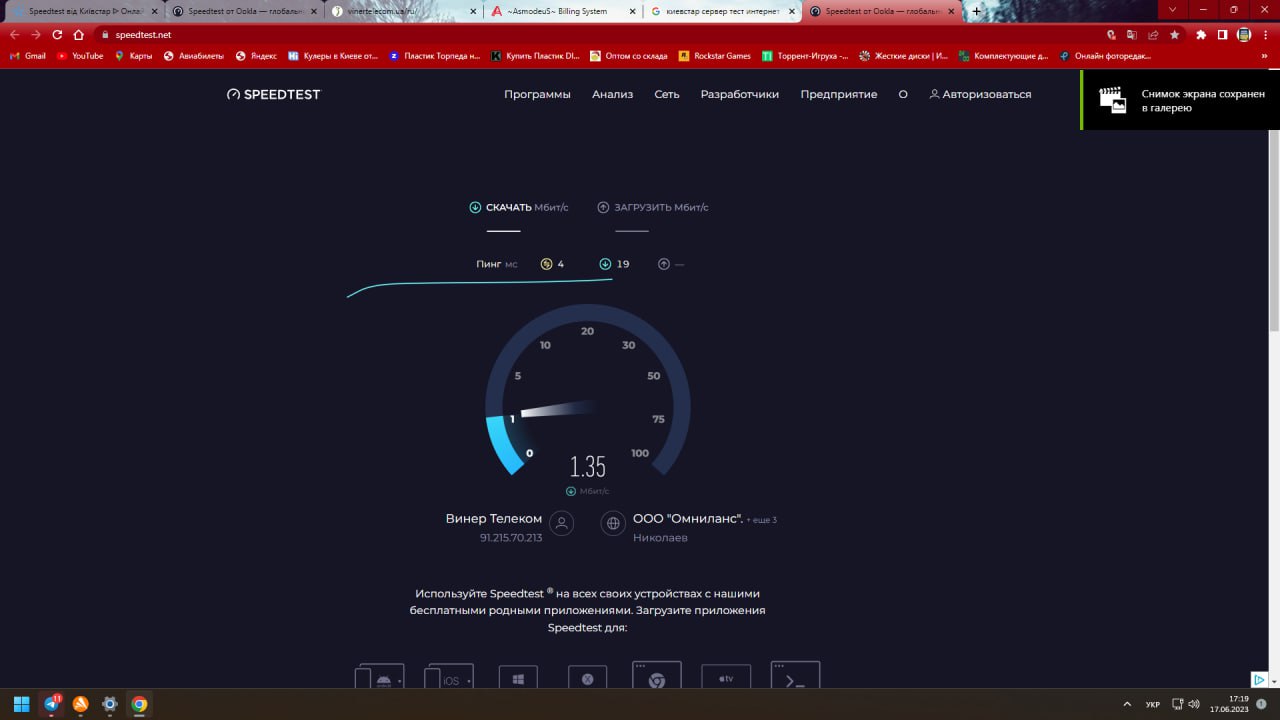Select the СКАЧАТЬ Мбит/с result tab
Screen dimensions: 1280x720
(x=519, y=207)
